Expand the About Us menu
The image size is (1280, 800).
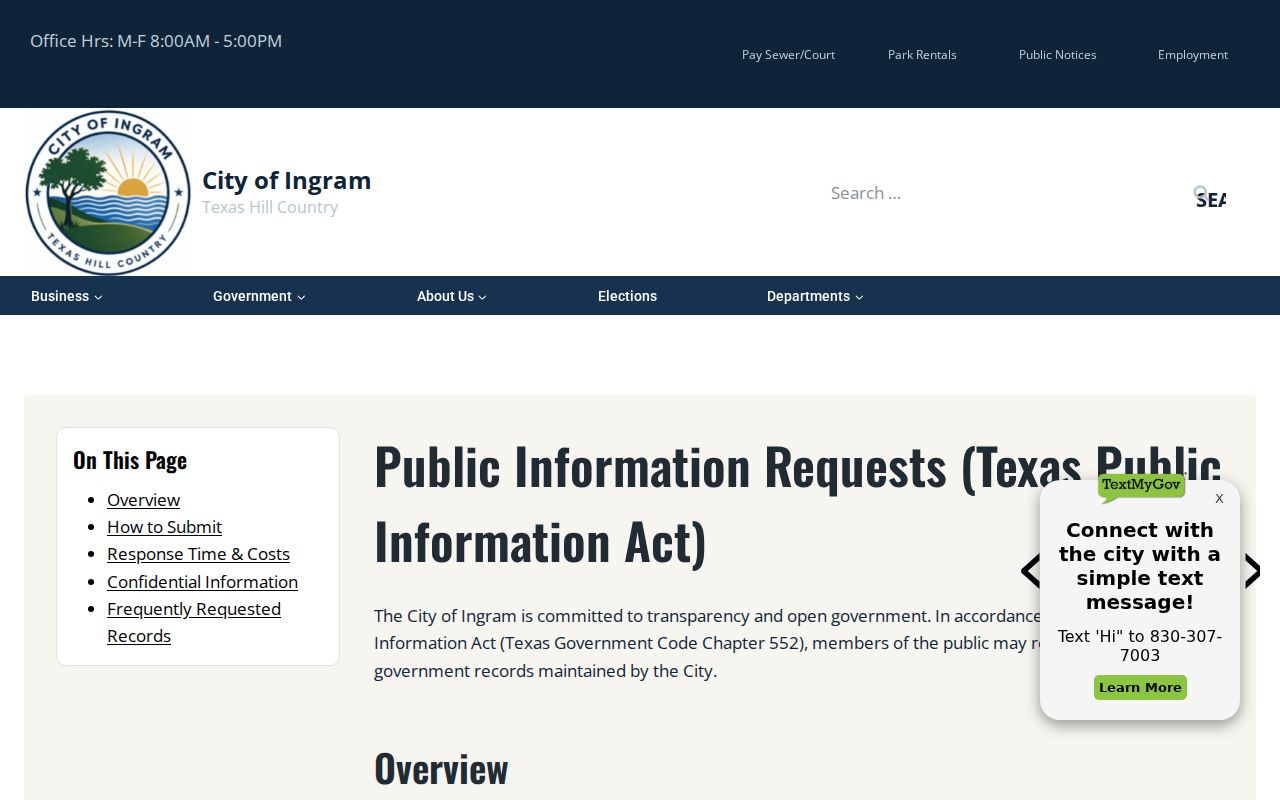tap(452, 296)
